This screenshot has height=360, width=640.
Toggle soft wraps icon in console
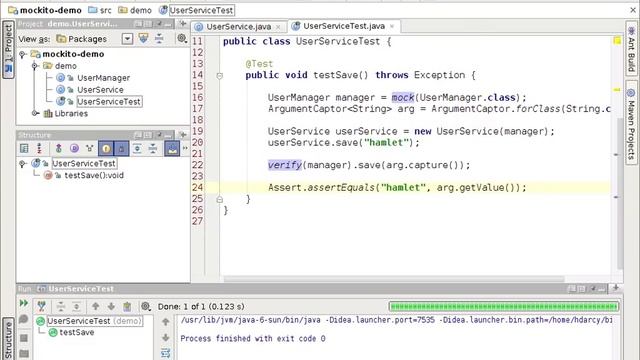click(x=165, y=353)
